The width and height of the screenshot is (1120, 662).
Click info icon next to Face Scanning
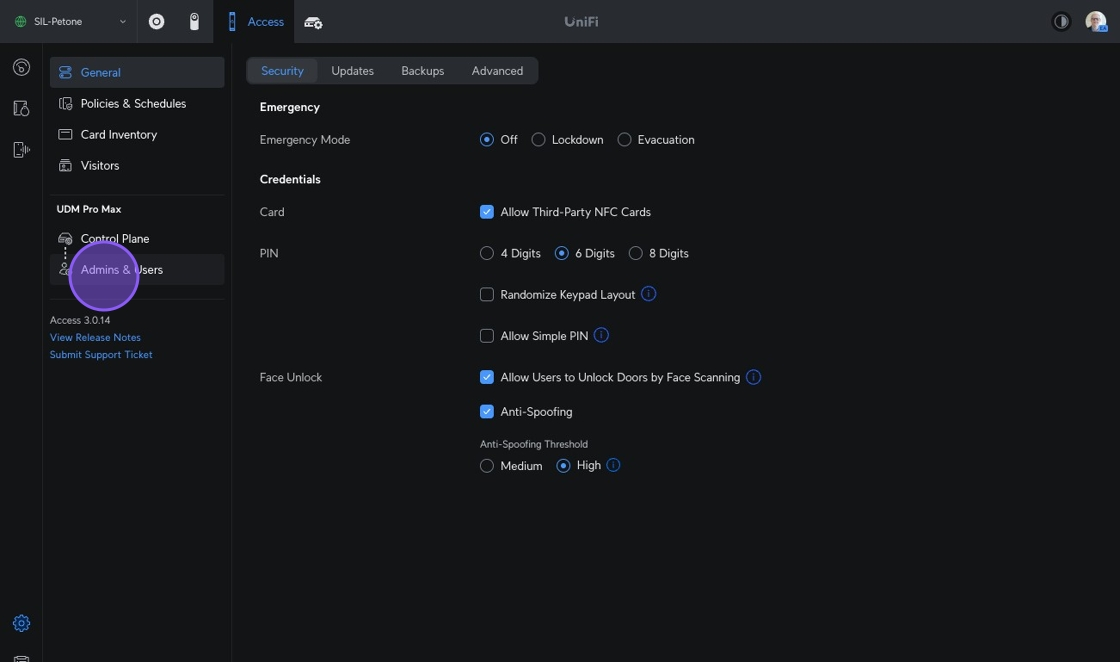pyautogui.click(x=753, y=377)
